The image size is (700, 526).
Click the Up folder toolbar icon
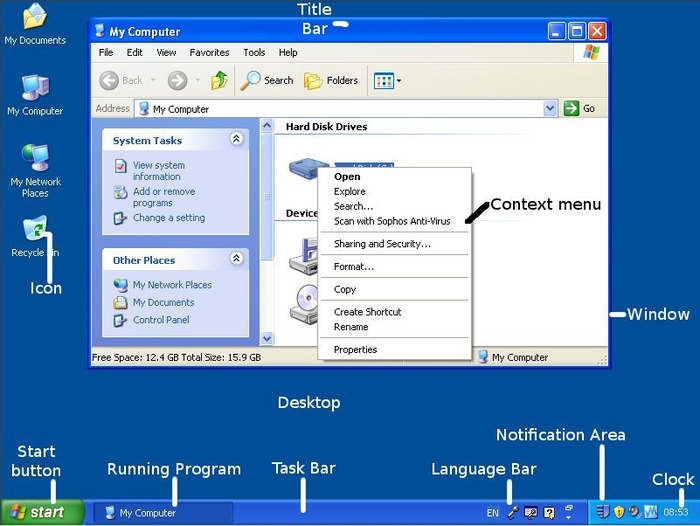click(x=218, y=81)
